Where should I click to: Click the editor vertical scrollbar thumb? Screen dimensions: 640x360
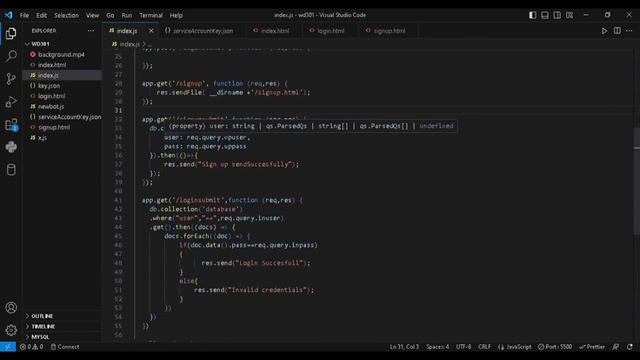click(636, 181)
